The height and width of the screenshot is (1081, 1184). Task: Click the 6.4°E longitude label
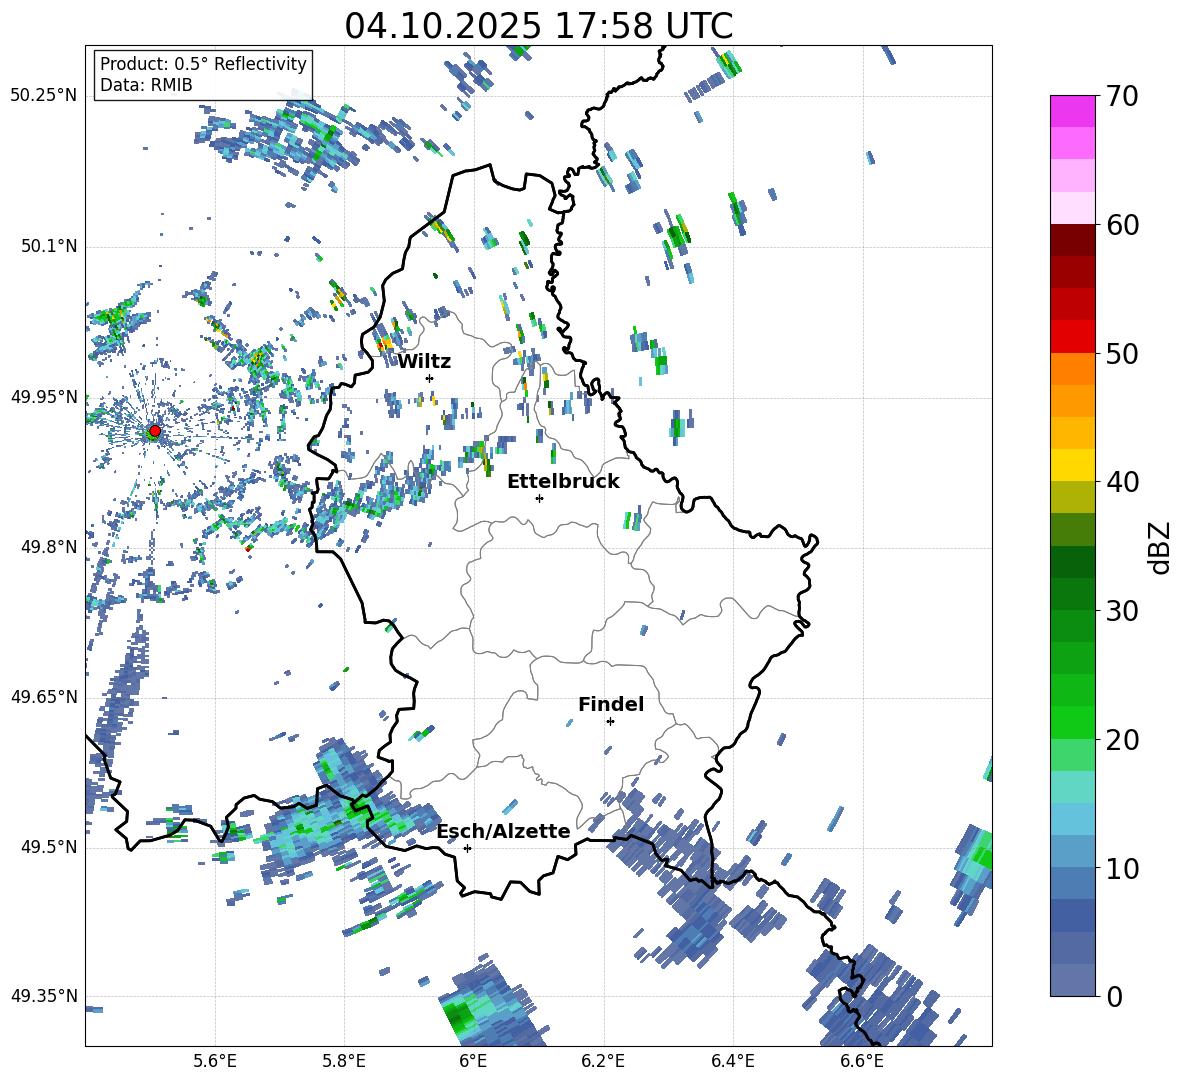click(x=732, y=1061)
